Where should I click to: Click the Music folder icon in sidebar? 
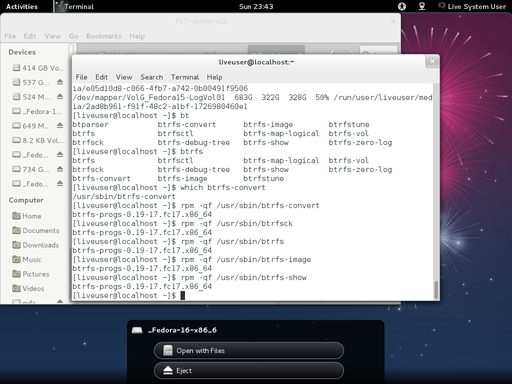tap(16, 259)
